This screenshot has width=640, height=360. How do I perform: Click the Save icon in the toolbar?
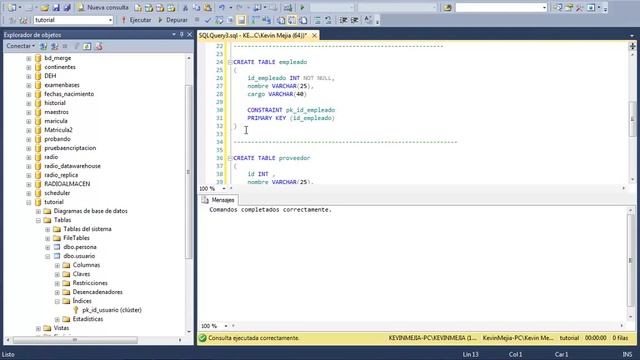point(56,8)
